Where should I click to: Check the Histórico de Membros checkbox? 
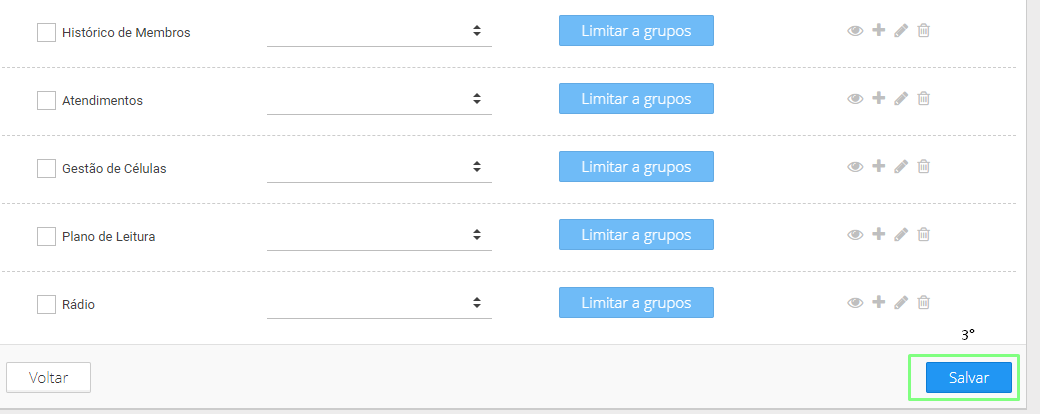coord(46,33)
